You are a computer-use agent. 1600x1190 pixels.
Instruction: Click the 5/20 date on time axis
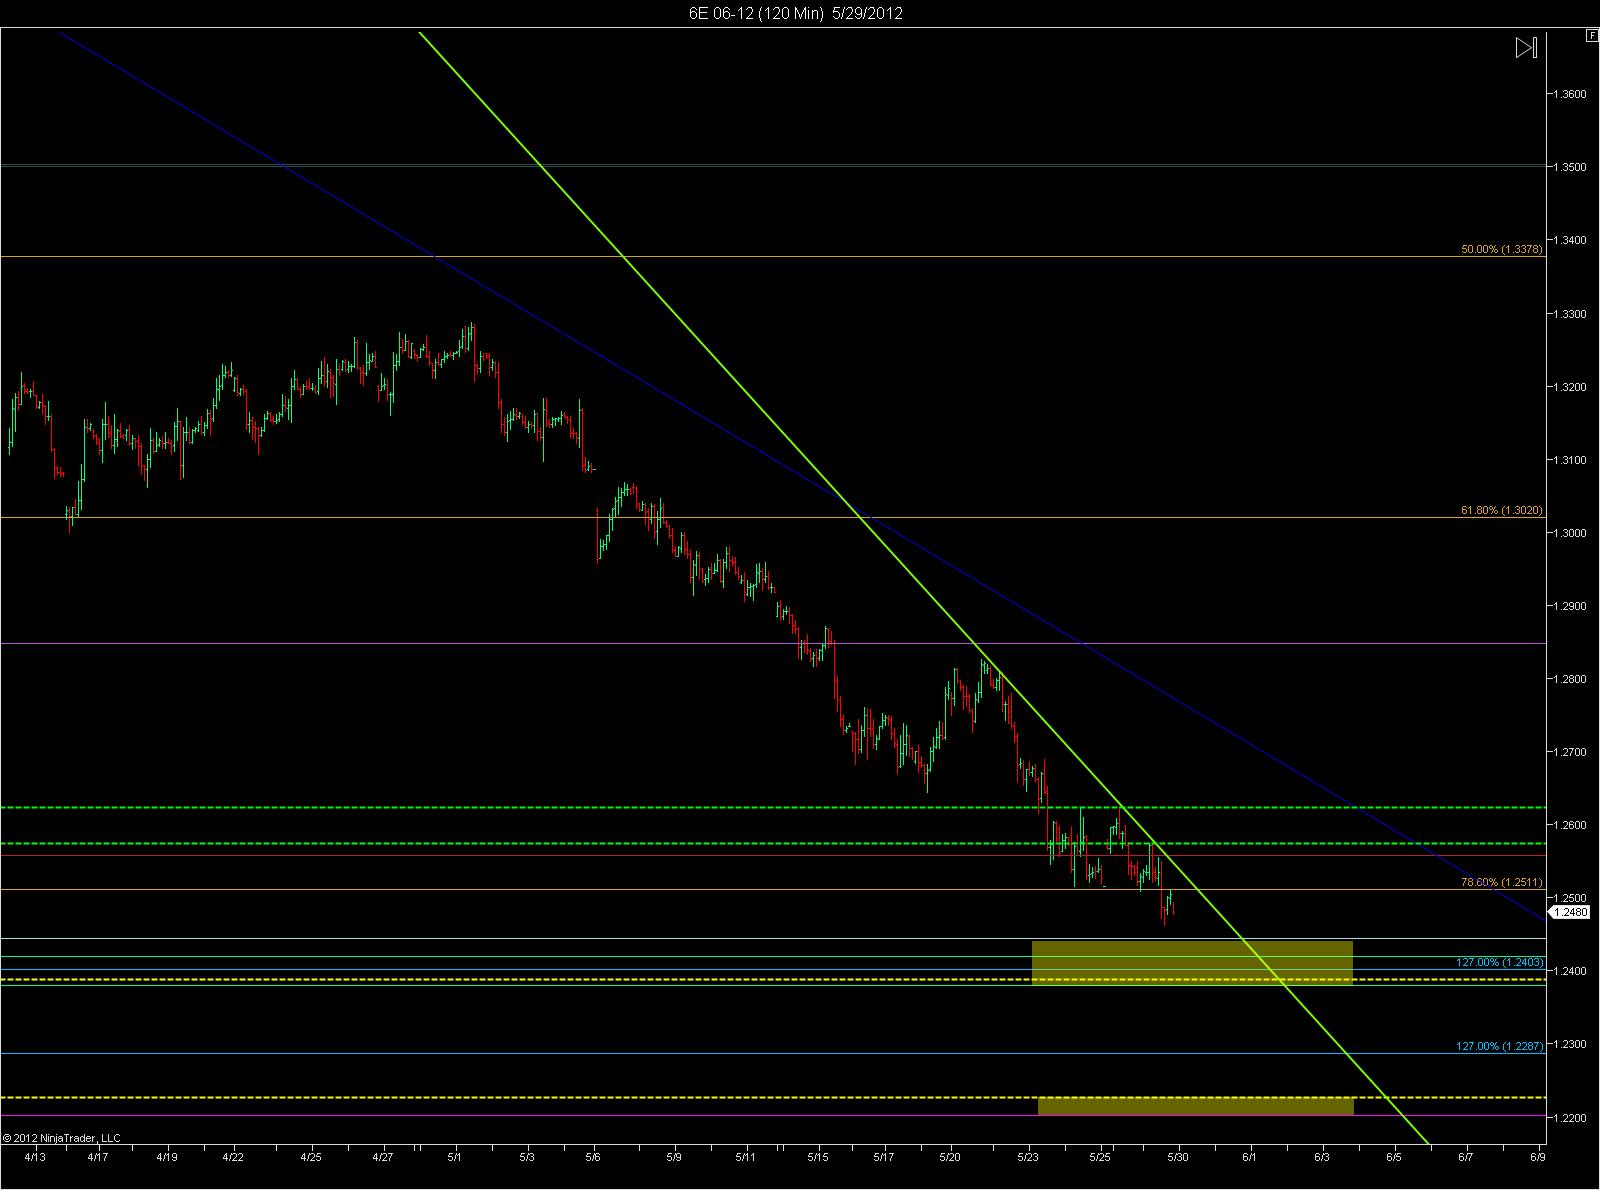click(950, 1156)
